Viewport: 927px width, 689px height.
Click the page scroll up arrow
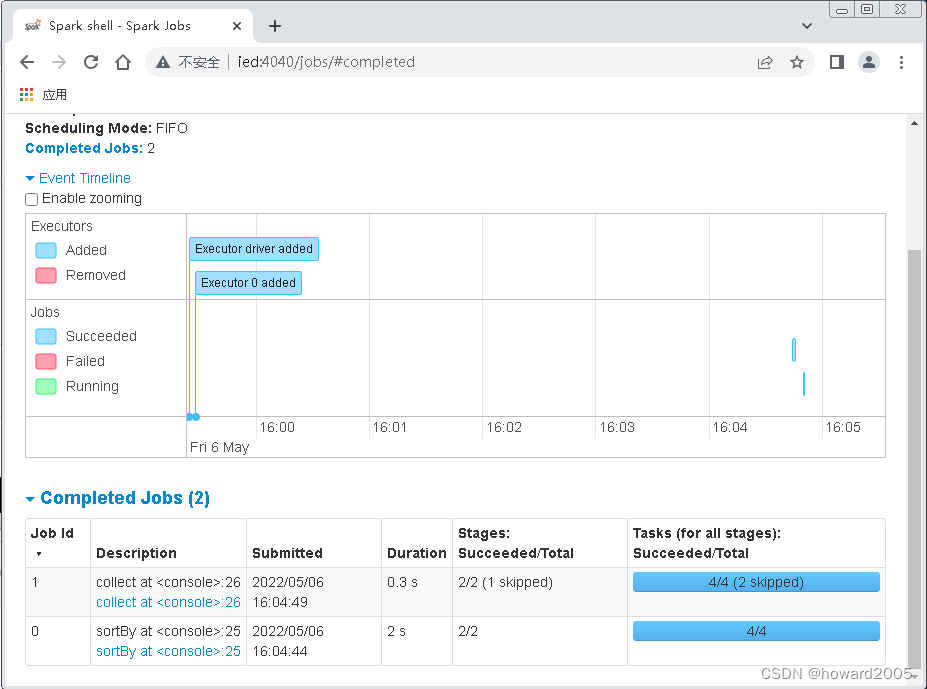[x=915, y=123]
